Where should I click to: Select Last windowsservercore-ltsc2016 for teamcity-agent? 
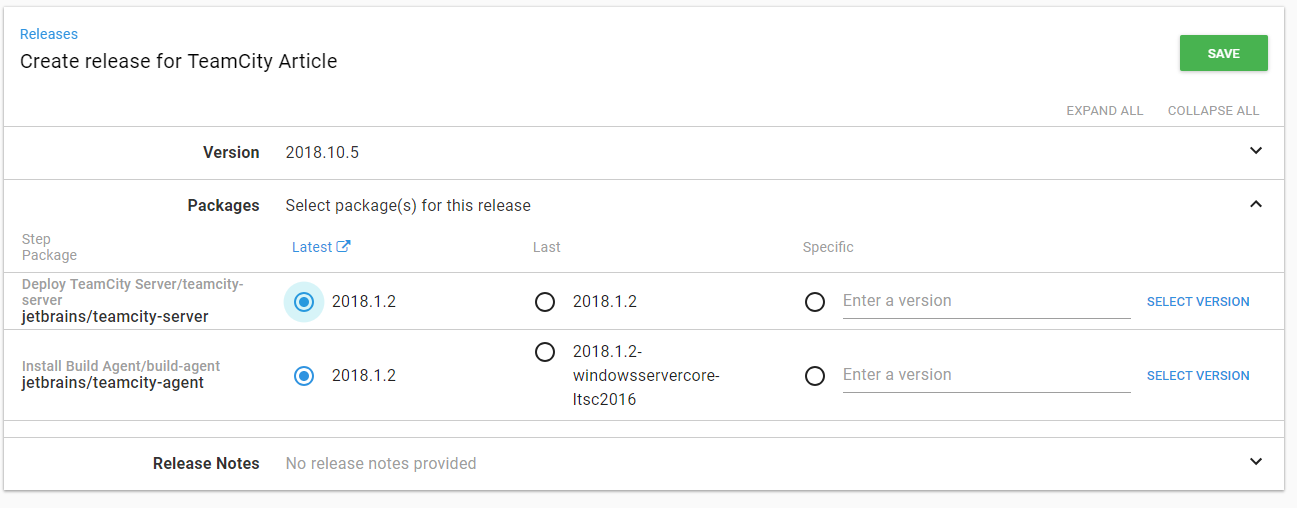pos(545,352)
